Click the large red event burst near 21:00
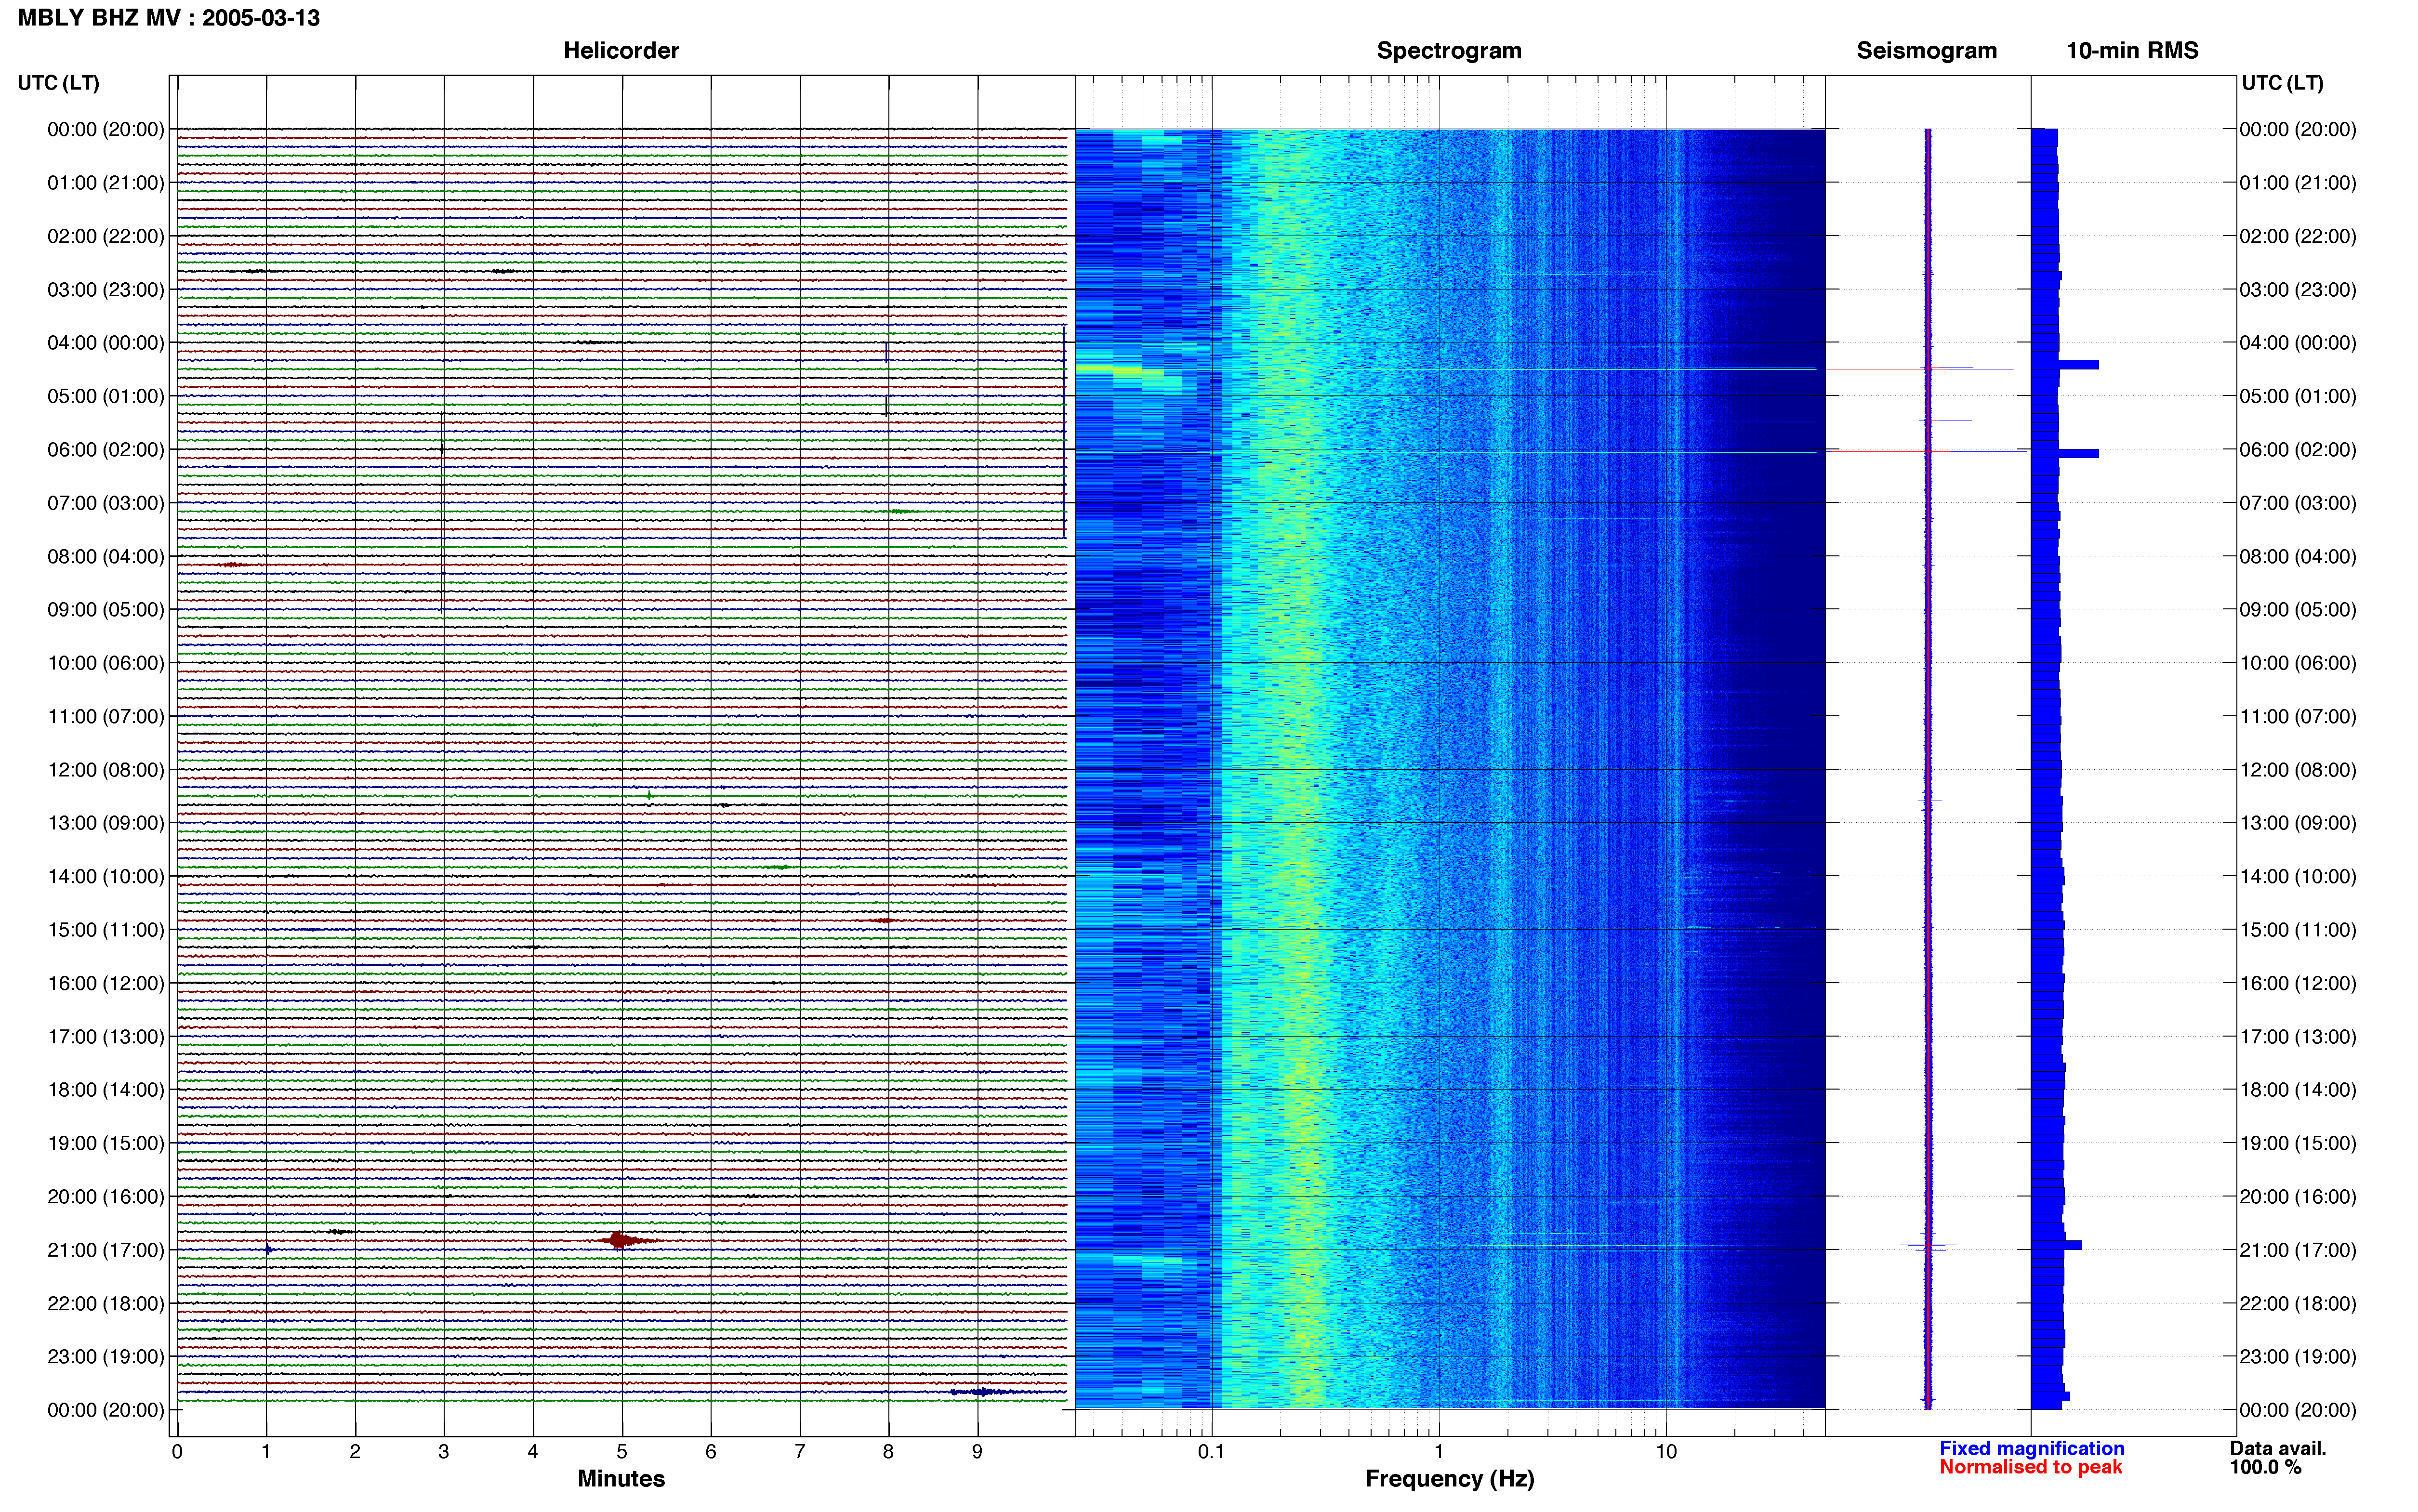The width and height of the screenshot is (2418, 1512). tap(623, 1240)
